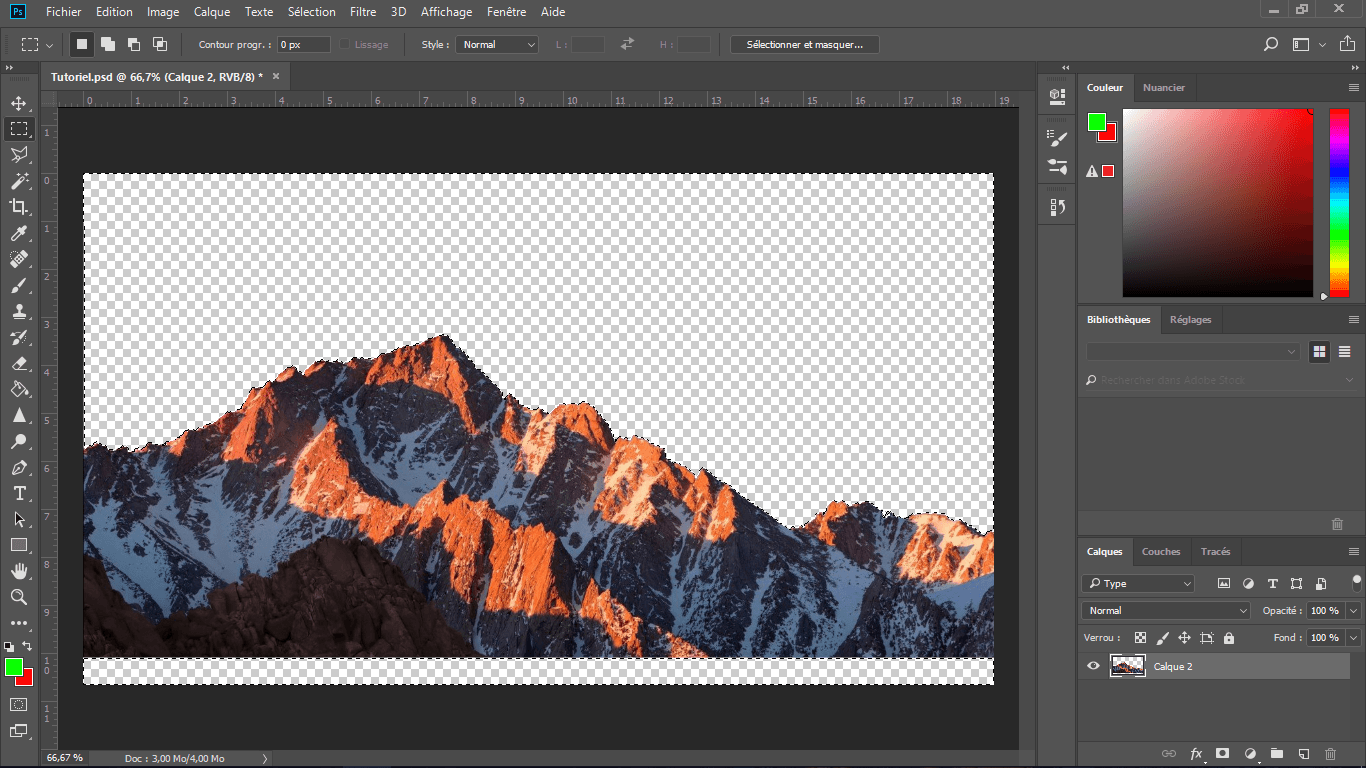Enable the Lissage checkbox
The image size is (1366, 768).
[345, 45]
